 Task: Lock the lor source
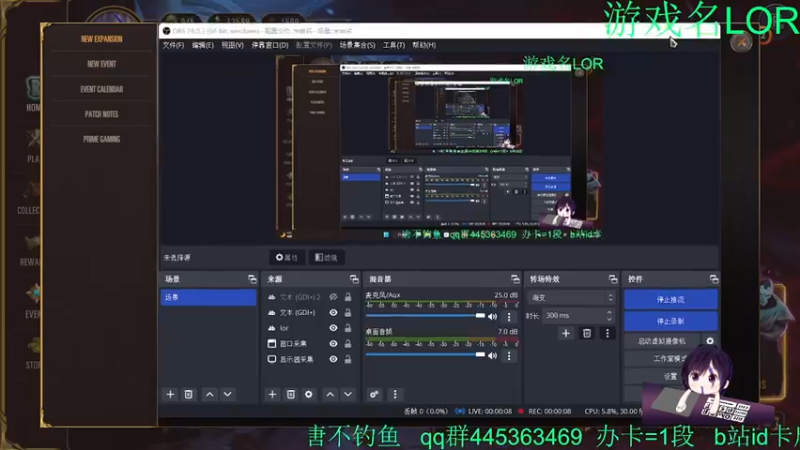pos(348,328)
